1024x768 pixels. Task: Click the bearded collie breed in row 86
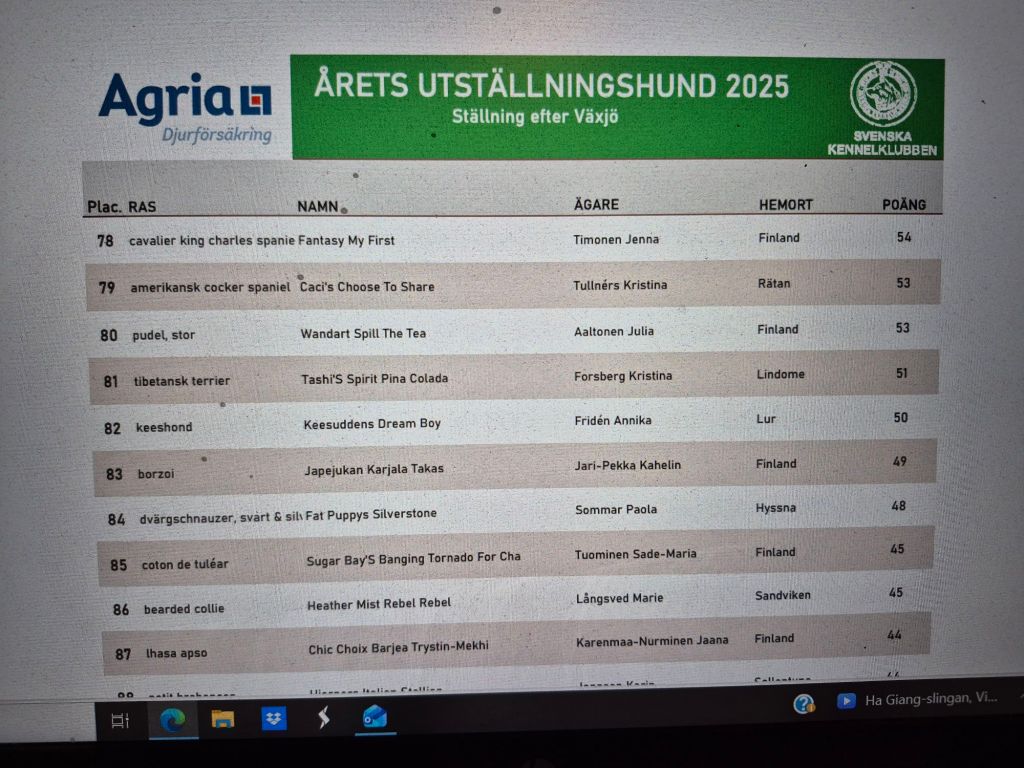(184, 609)
